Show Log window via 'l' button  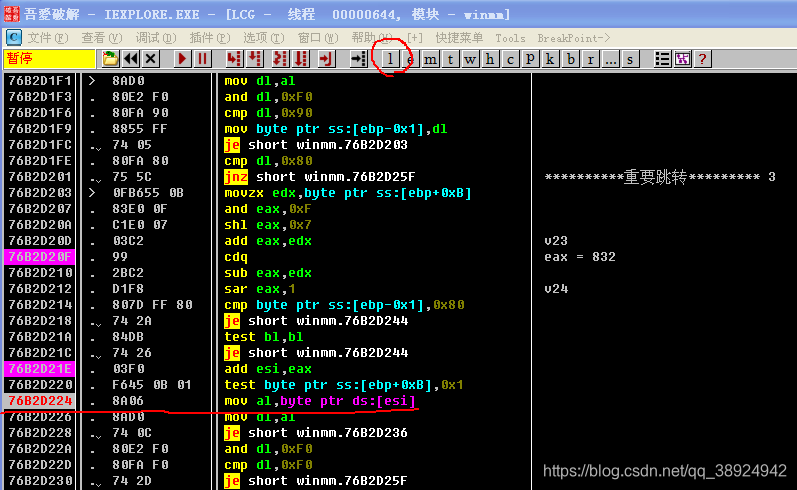pos(390,59)
